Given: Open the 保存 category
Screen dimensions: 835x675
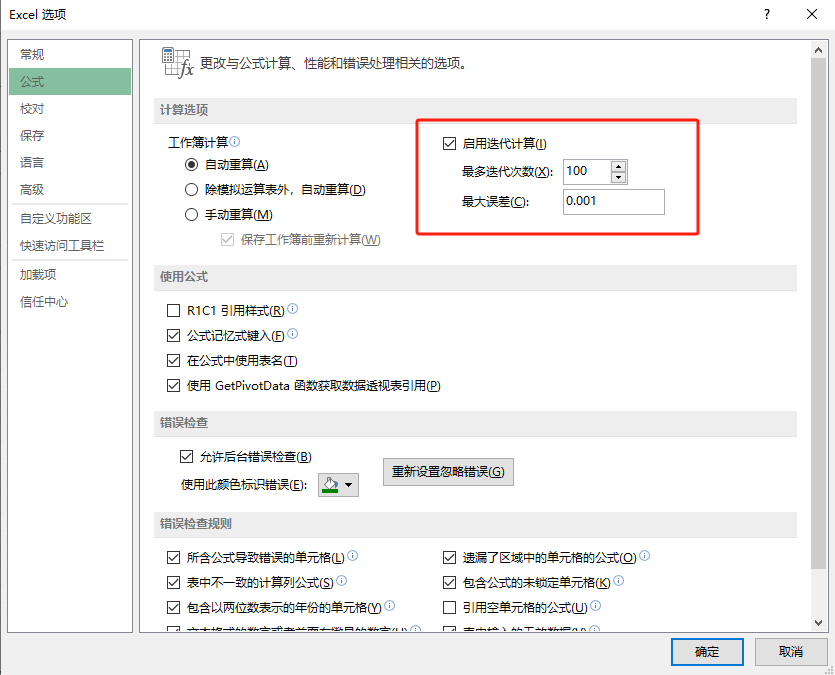Looking at the screenshot, I should (70, 135).
